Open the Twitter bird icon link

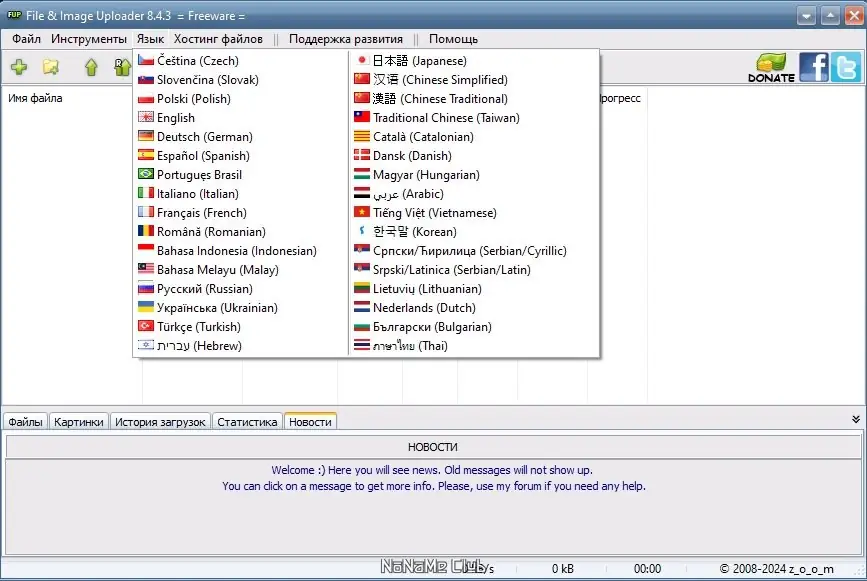[x=845, y=67]
